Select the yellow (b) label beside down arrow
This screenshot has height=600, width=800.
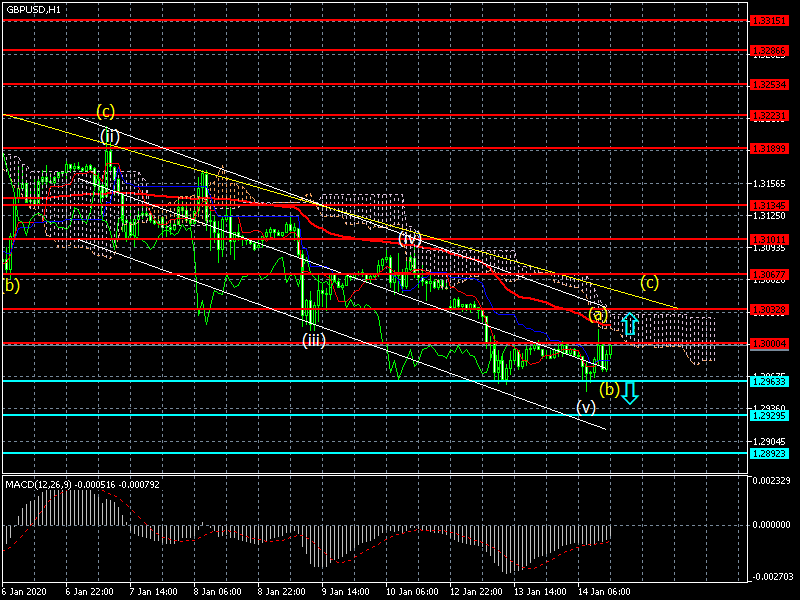coord(609,390)
